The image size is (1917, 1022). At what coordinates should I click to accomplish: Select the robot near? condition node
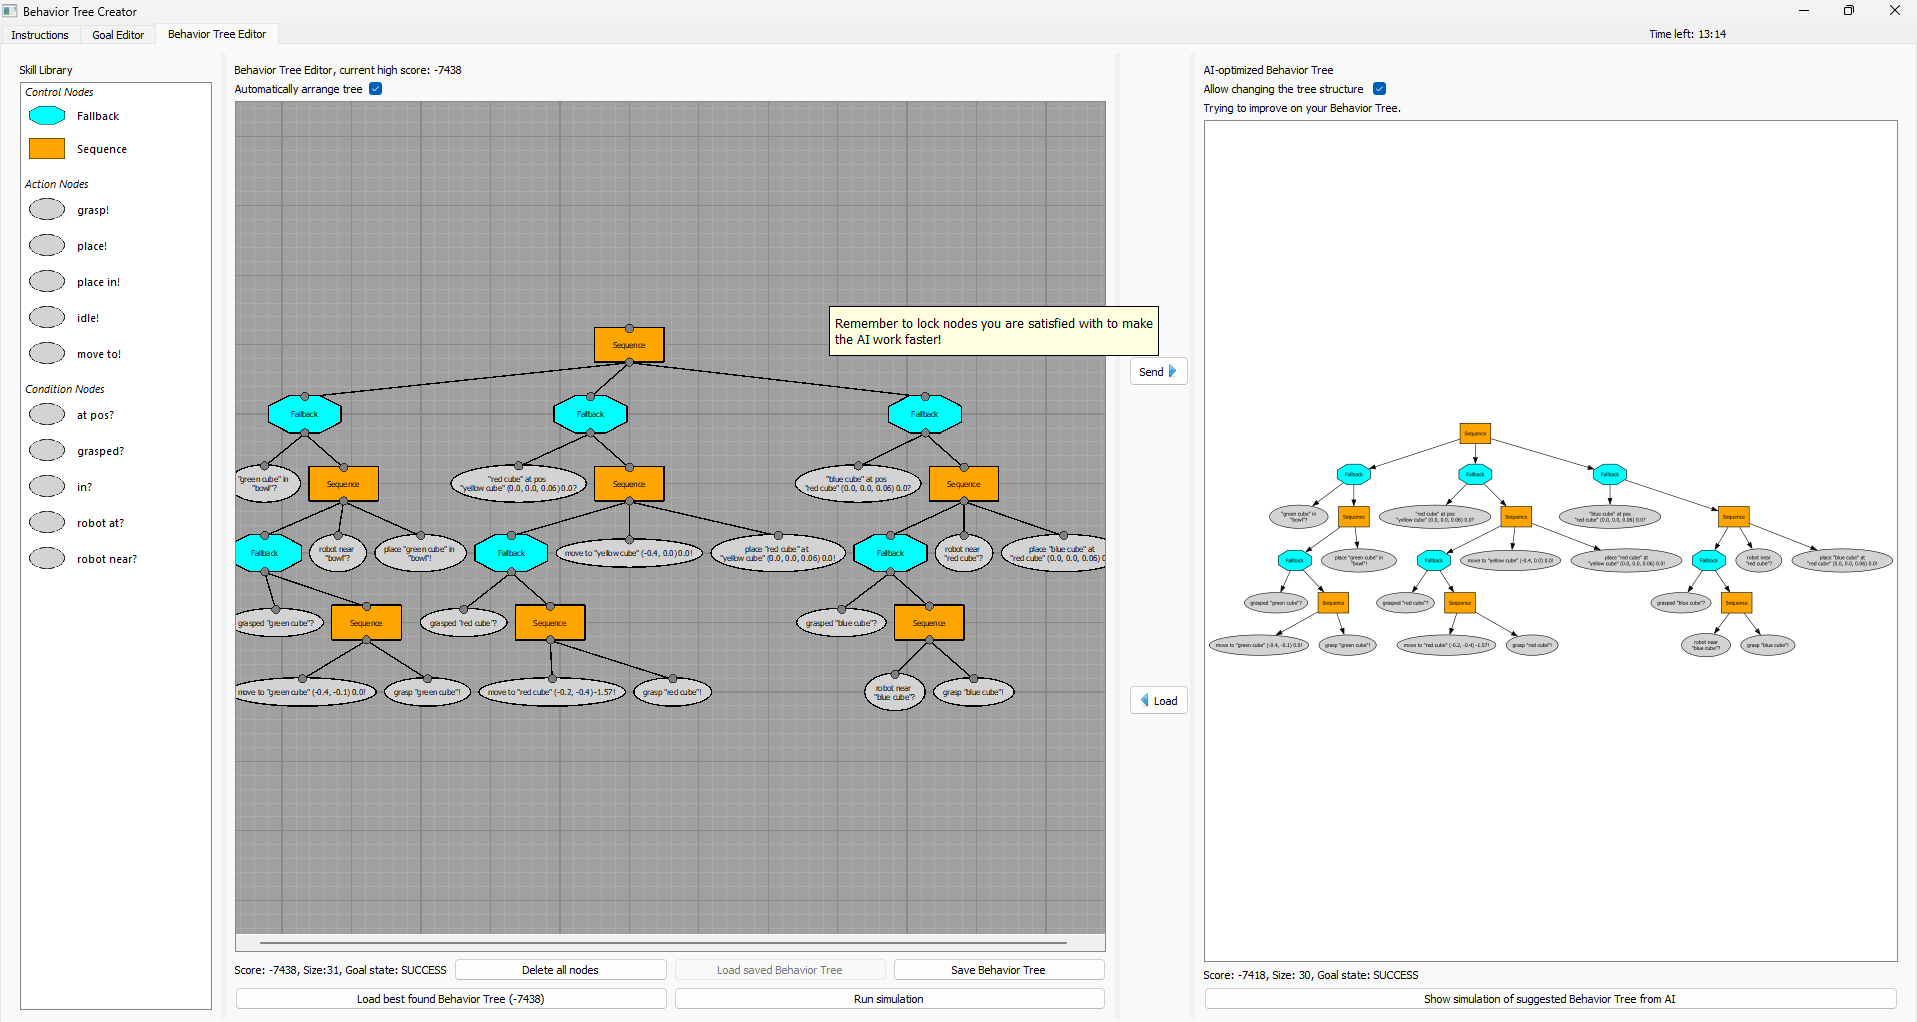47,559
